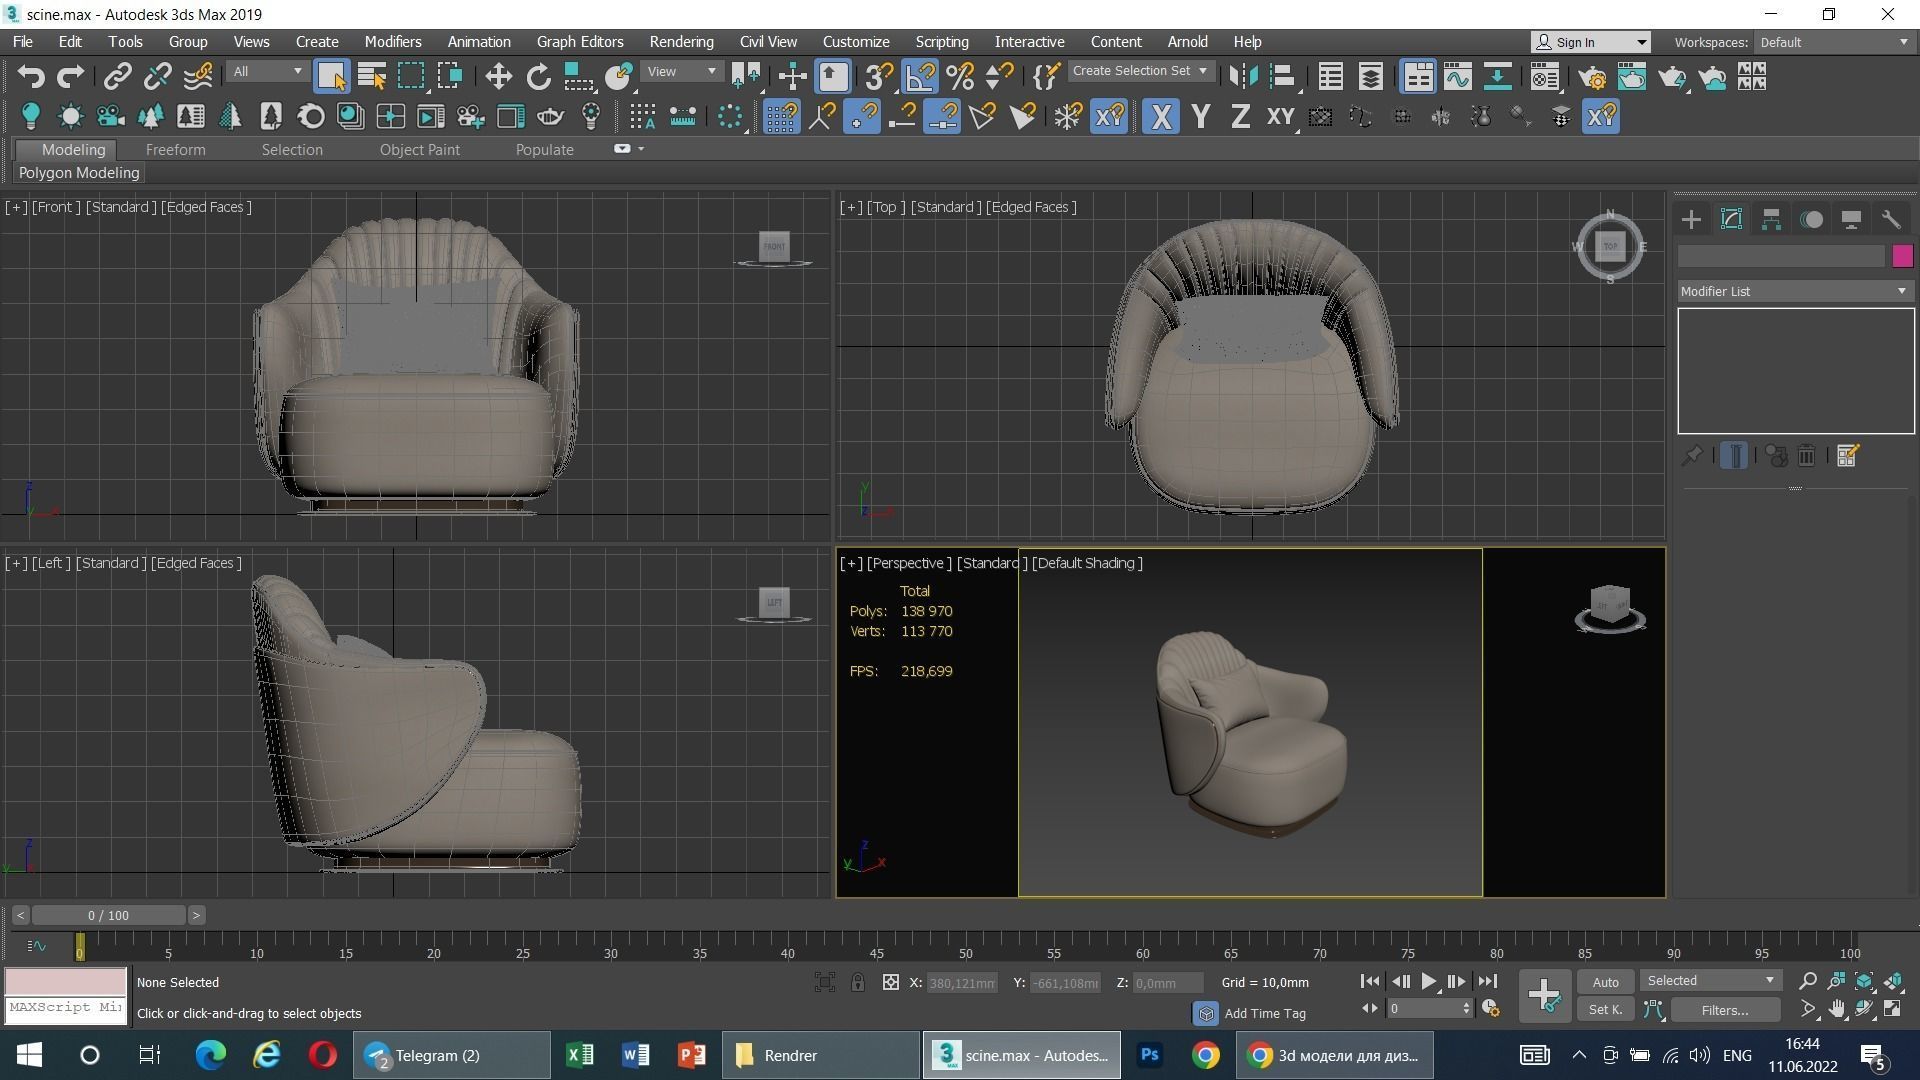Click Add Time Tag label
This screenshot has height=1080, width=1920.
pos(1264,1013)
